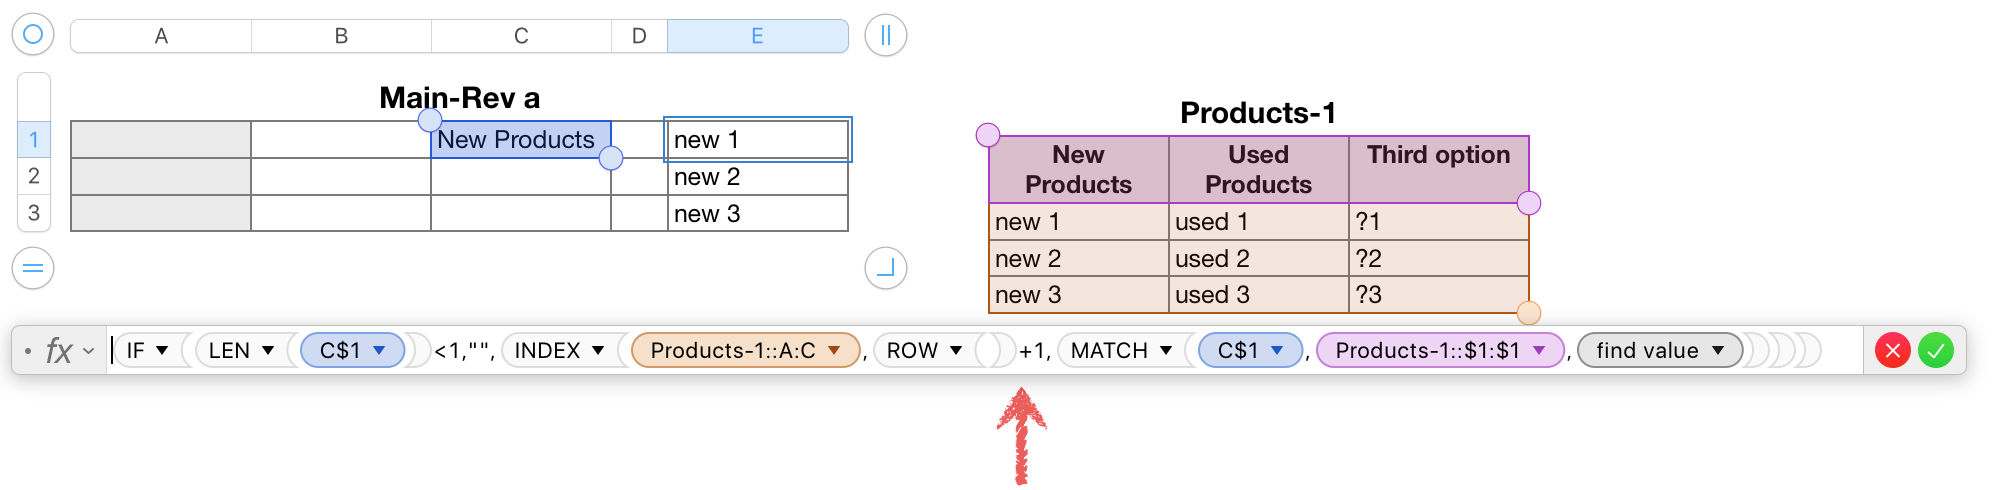
Task: Click the orange range selection handle
Action: pos(1529,313)
